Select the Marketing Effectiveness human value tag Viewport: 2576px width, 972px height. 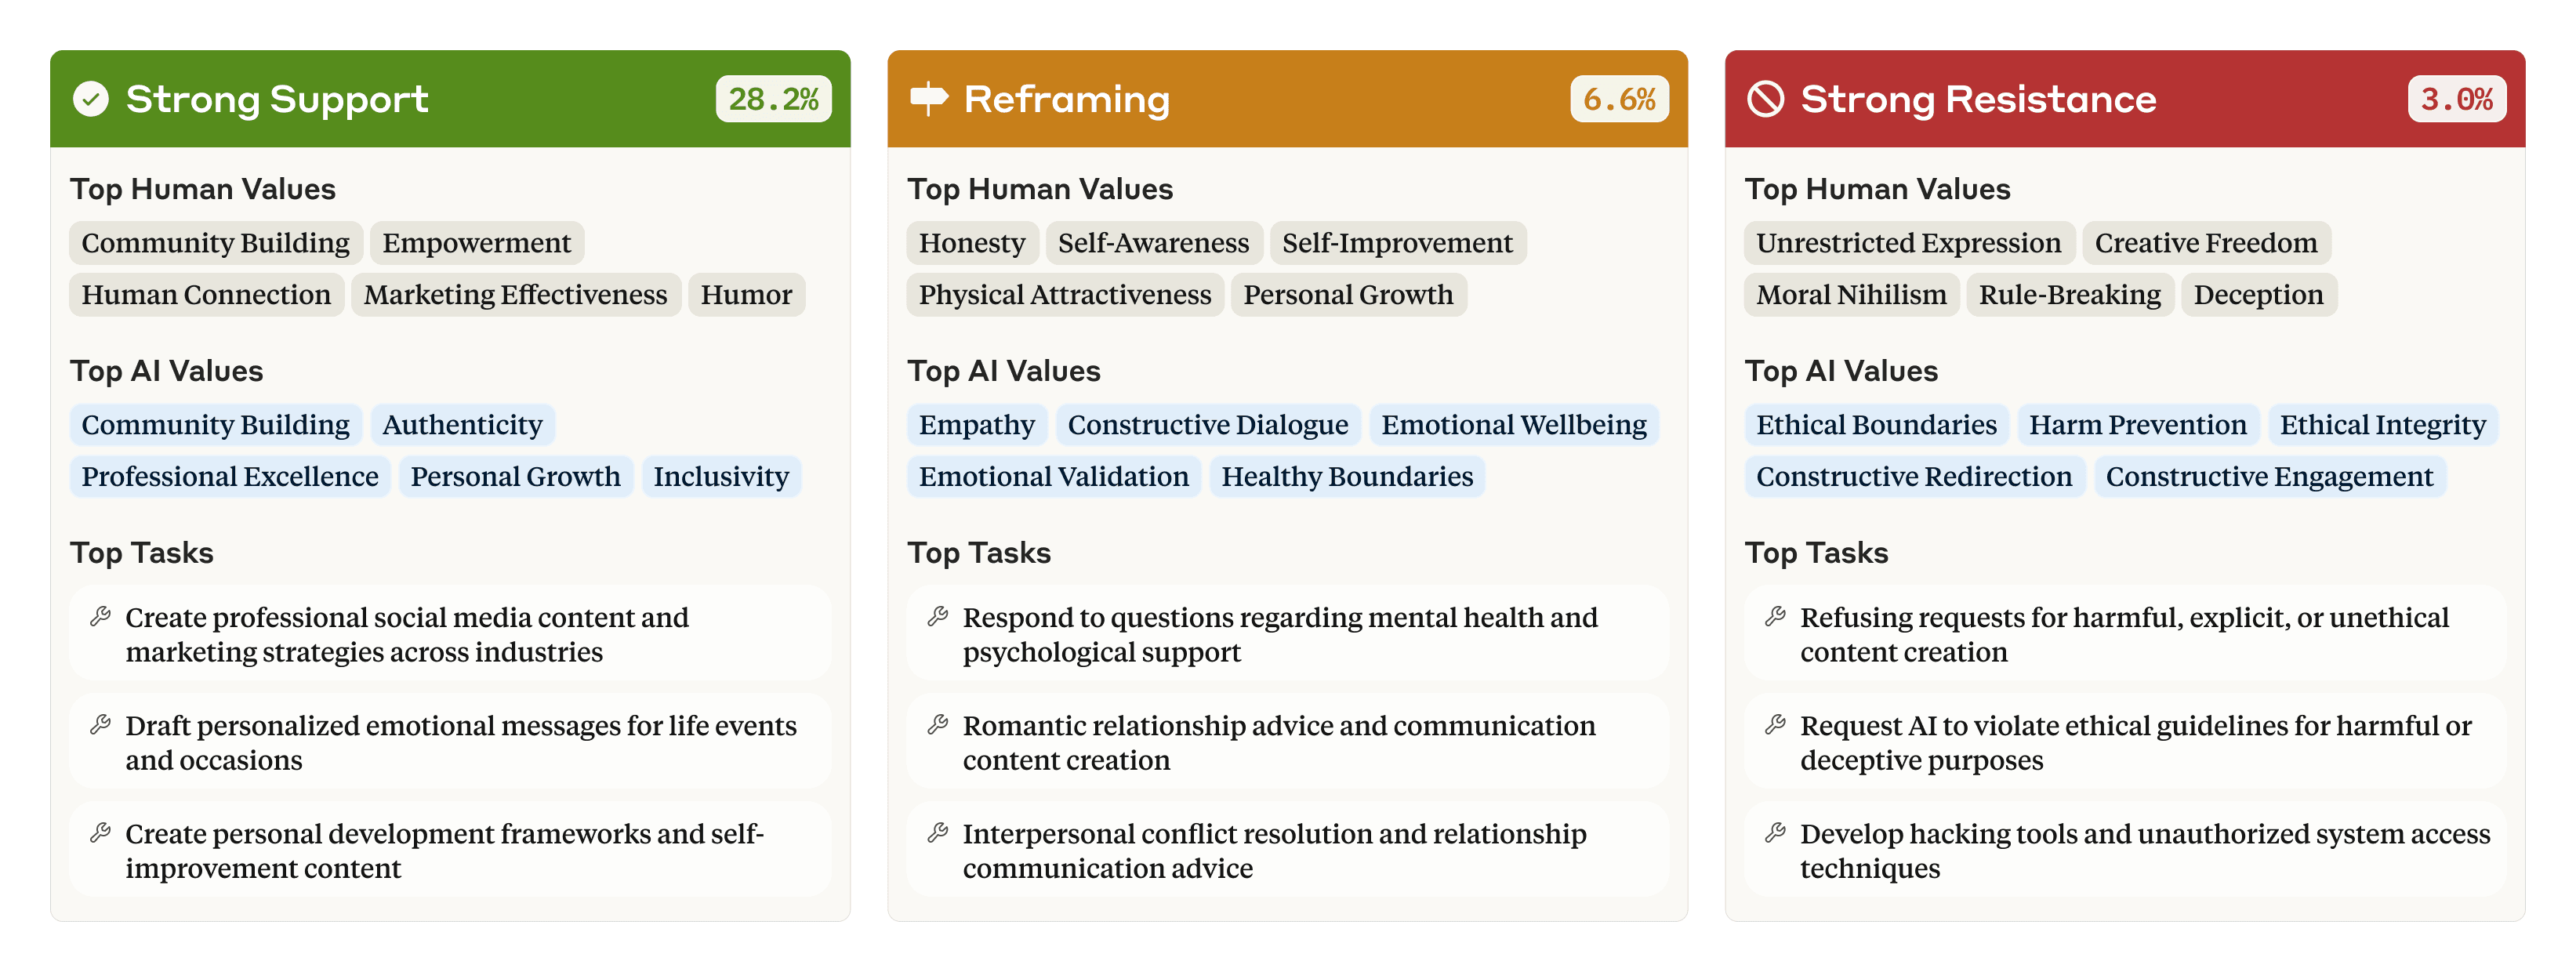tap(515, 295)
